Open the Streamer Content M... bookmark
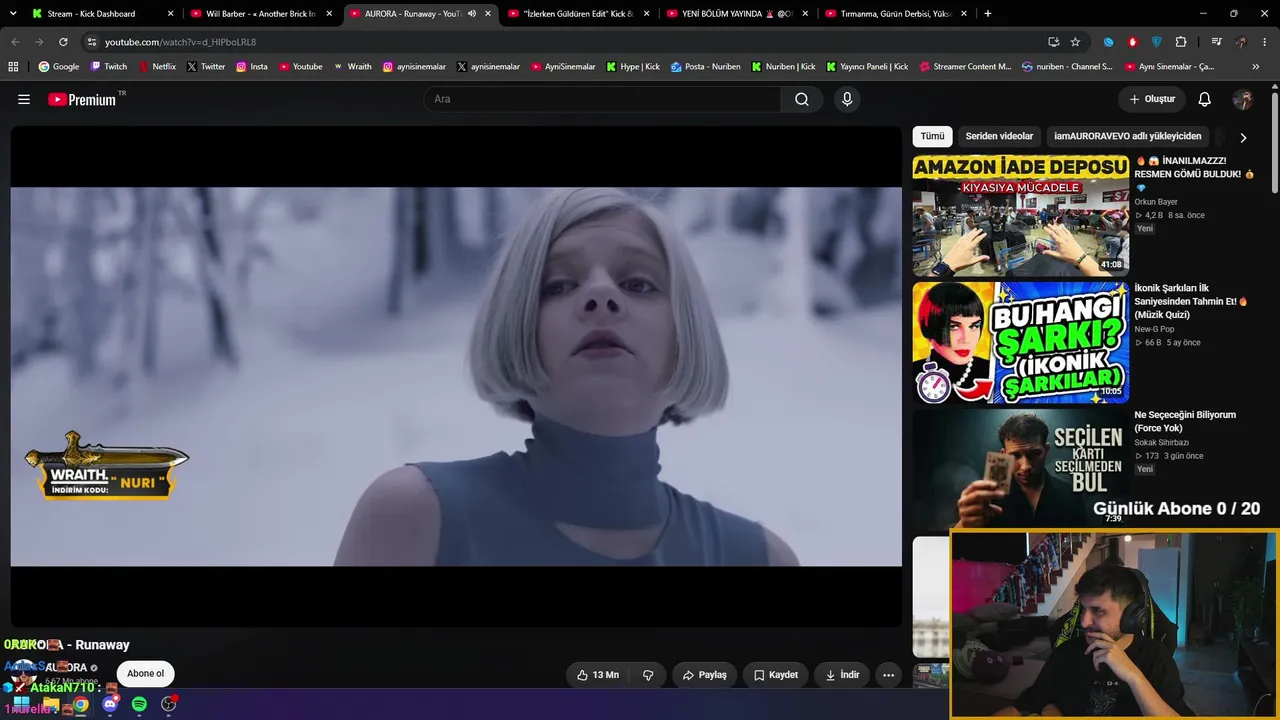The image size is (1280, 720). coord(965,67)
